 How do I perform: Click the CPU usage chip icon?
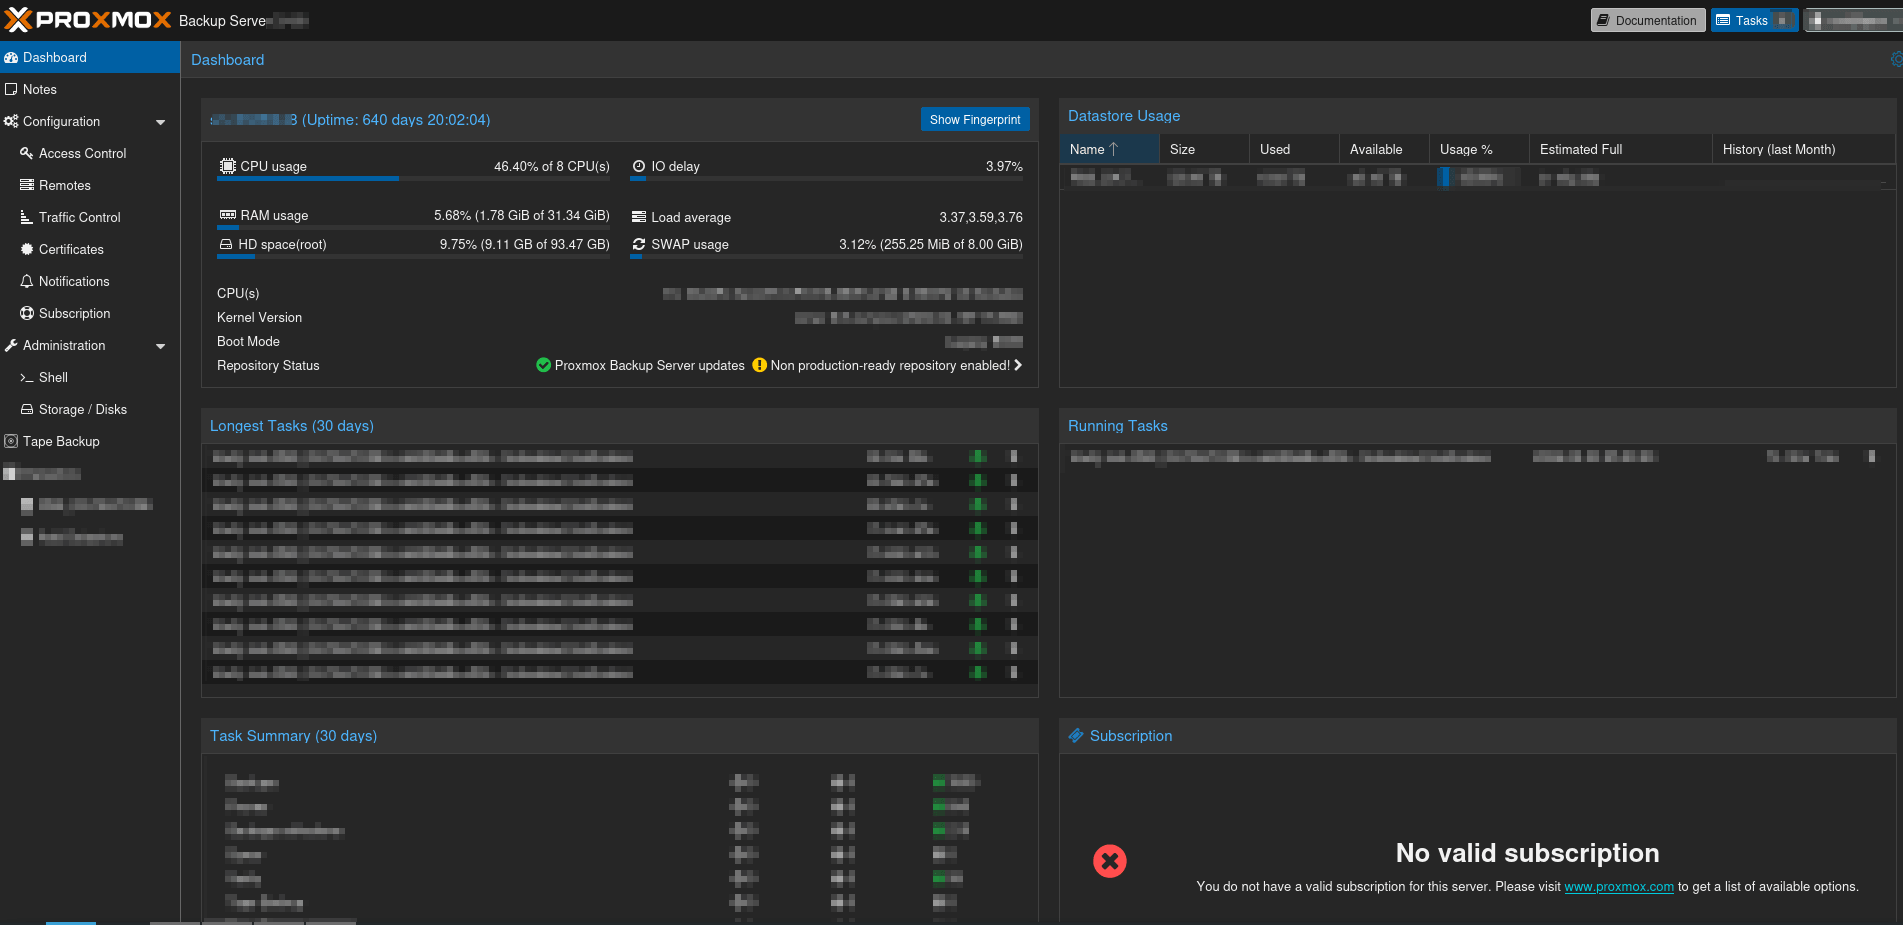[x=227, y=166]
